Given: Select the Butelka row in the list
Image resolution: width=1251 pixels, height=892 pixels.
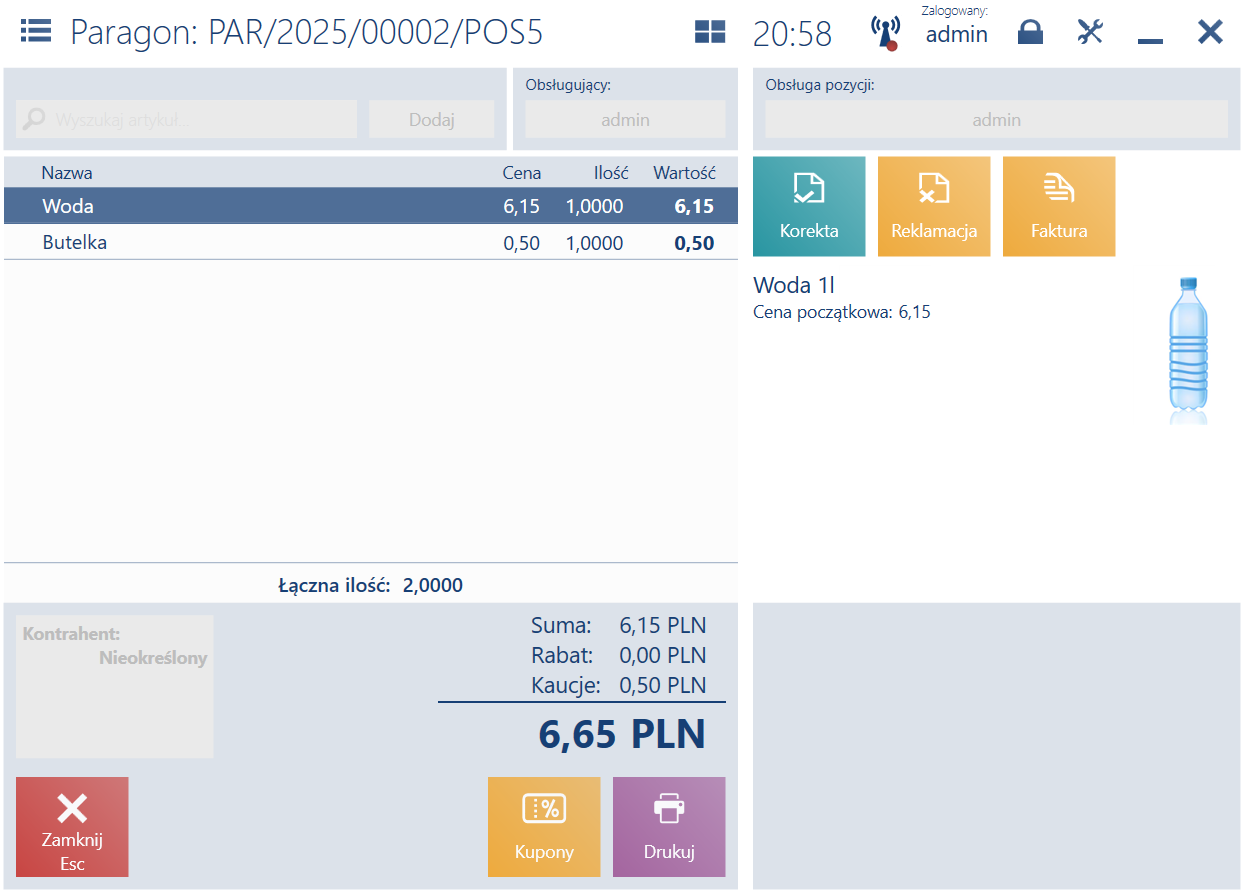Looking at the screenshot, I should (371, 242).
